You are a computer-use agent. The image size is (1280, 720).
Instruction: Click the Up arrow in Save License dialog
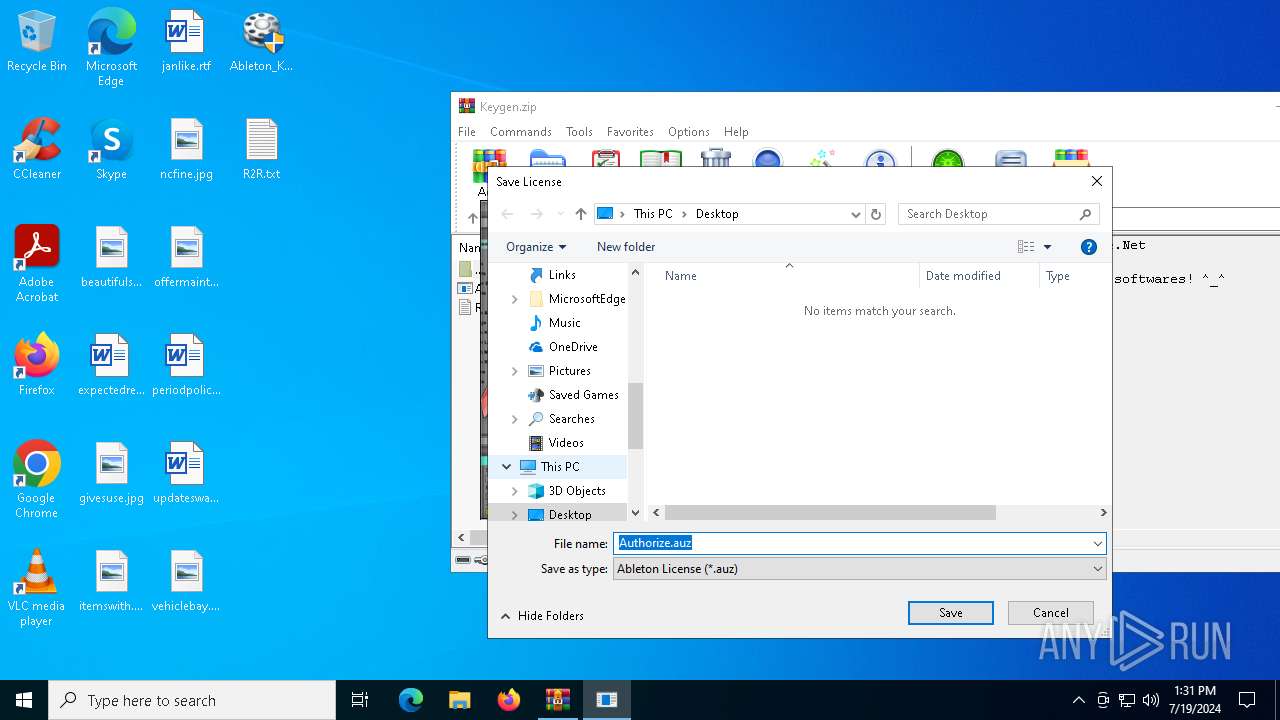tap(581, 214)
